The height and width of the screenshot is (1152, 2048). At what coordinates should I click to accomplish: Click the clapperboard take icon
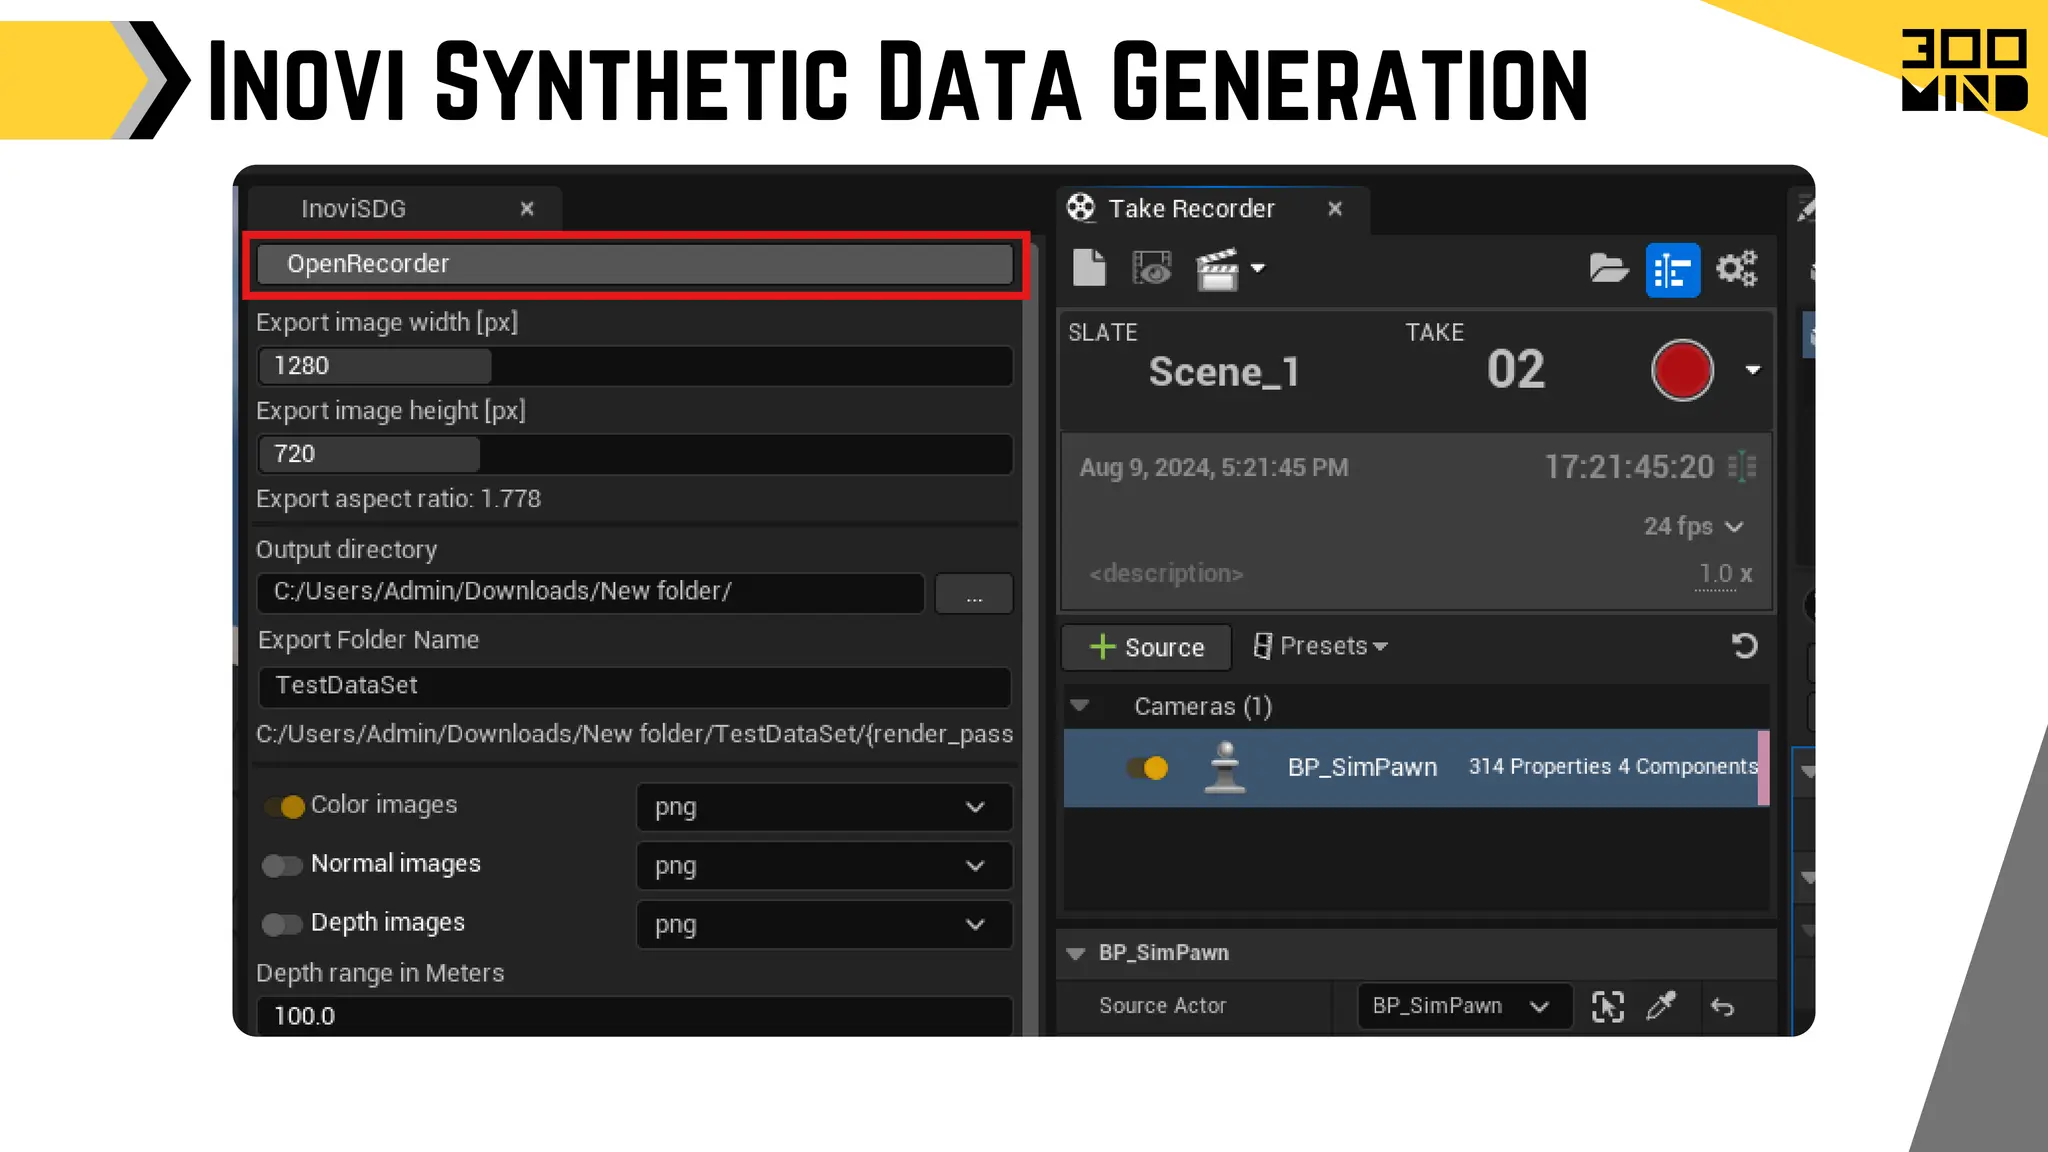(1218, 269)
